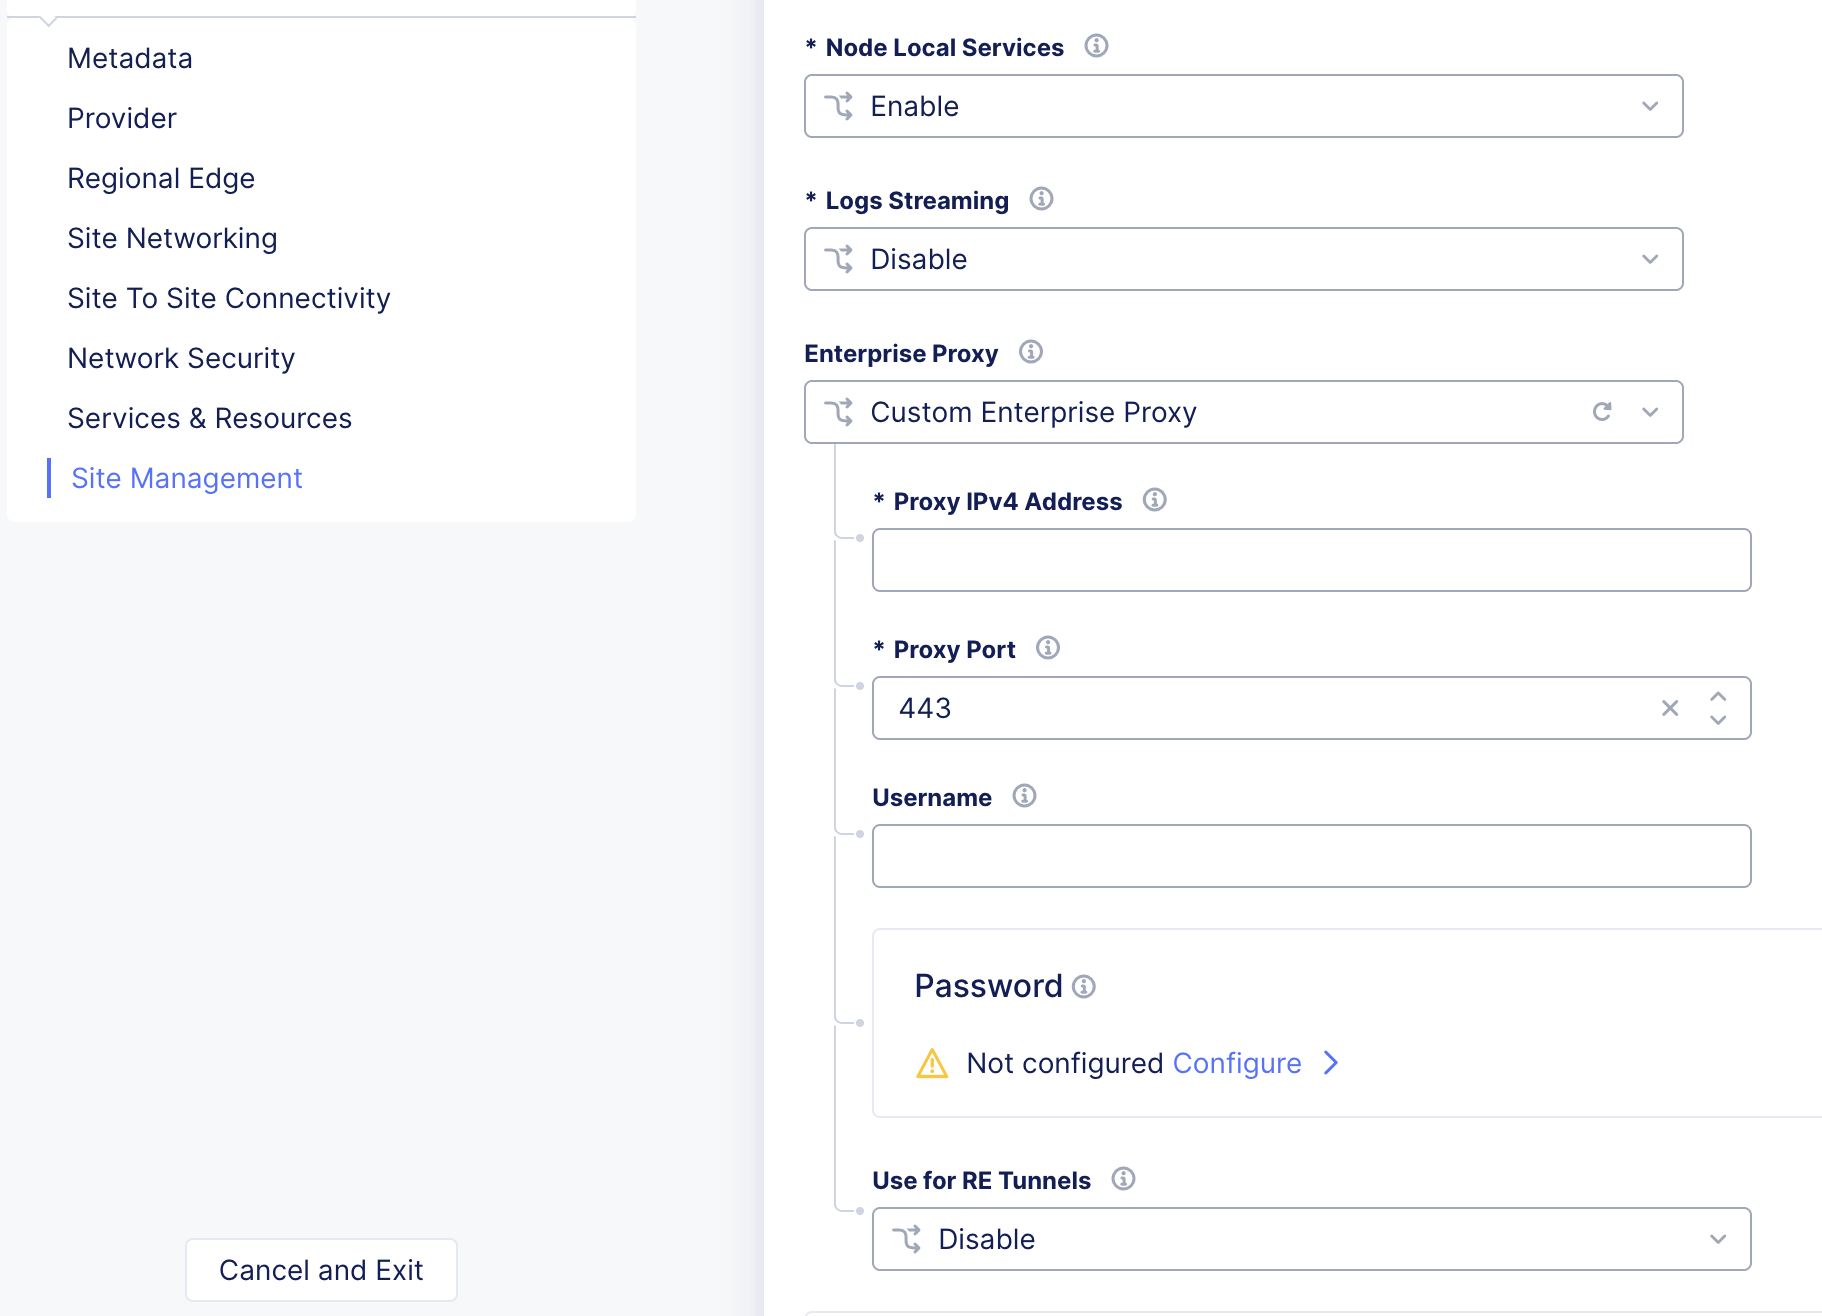Open the Use for RE Tunnels dropdown
The width and height of the screenshot is (1822, 1316).
pyautogui.click(x=1311, y=1239)
